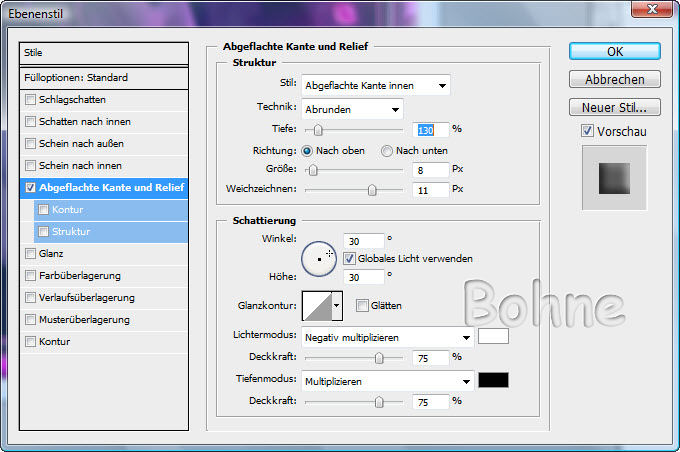Click the Tiefe percent input field
This screenshot has width=680, height=452.
[431, 130]
